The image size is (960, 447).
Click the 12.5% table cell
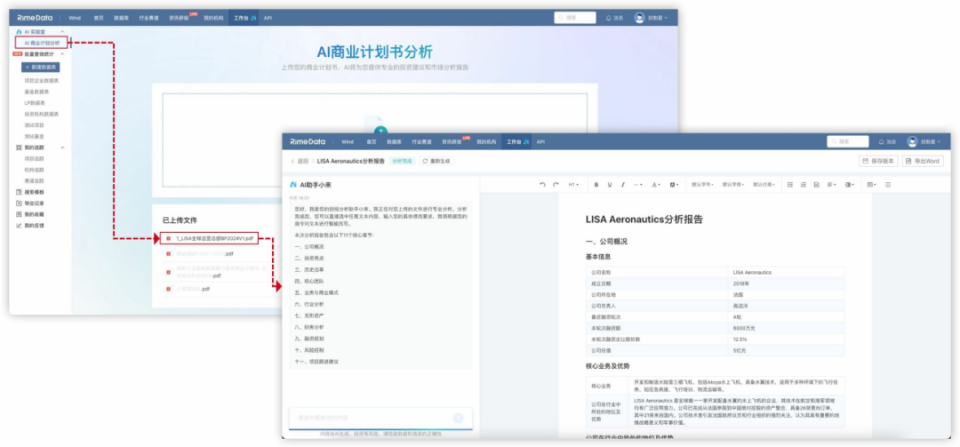tap(740, 339)
